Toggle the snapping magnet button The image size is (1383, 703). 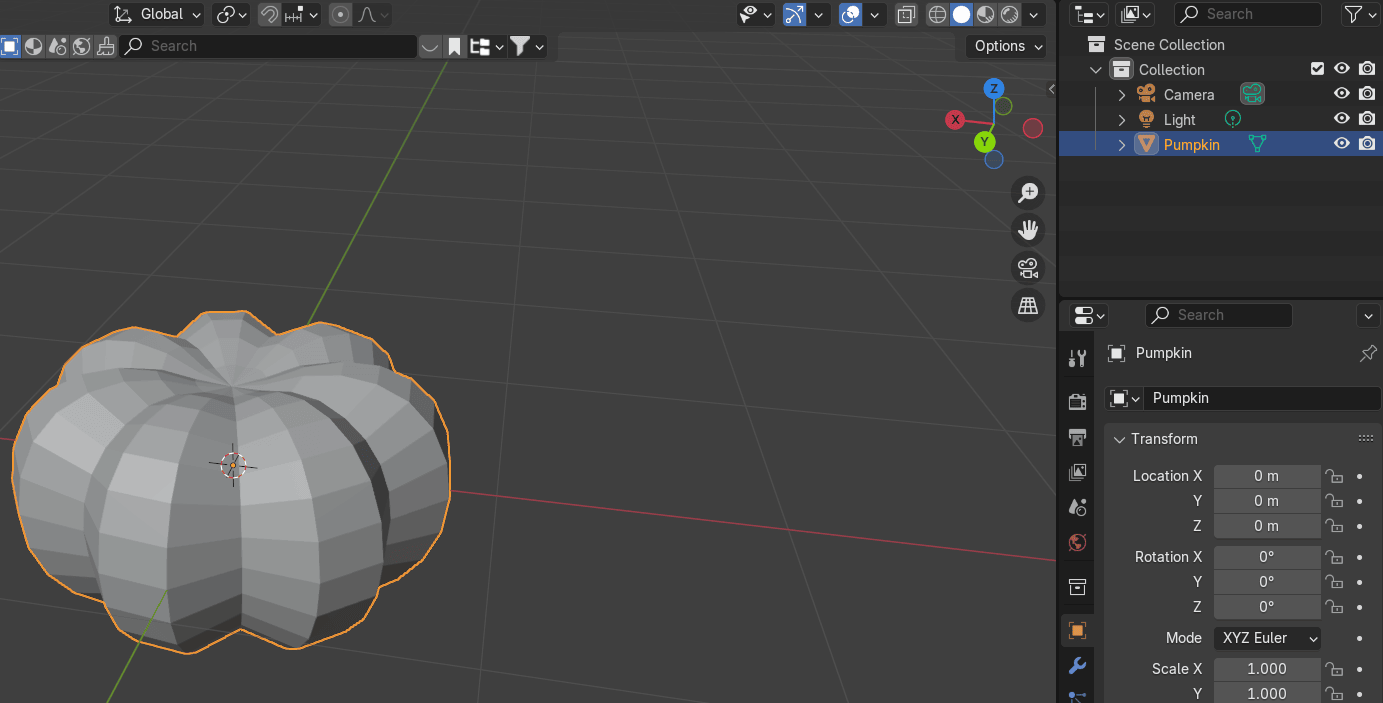pyautogui.click(x=269, y=14)
